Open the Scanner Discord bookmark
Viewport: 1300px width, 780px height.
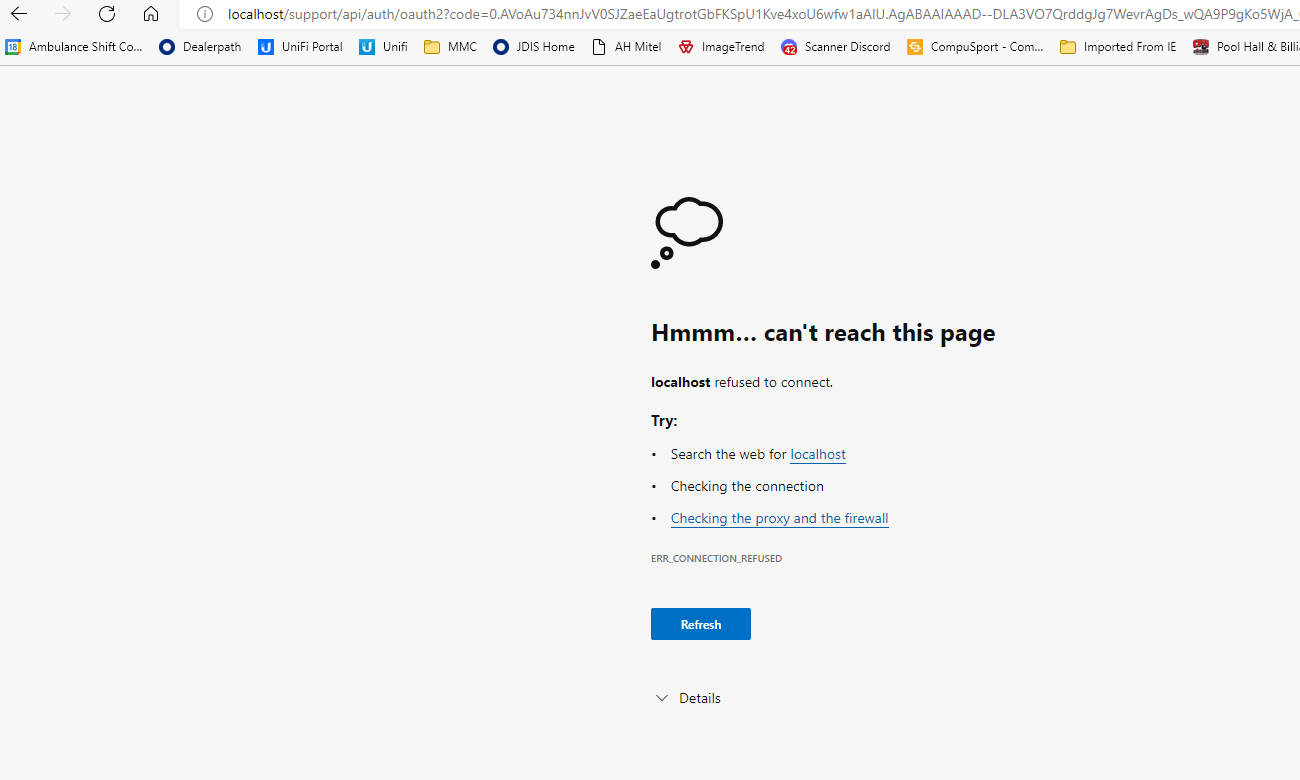(x=836, y=47)
